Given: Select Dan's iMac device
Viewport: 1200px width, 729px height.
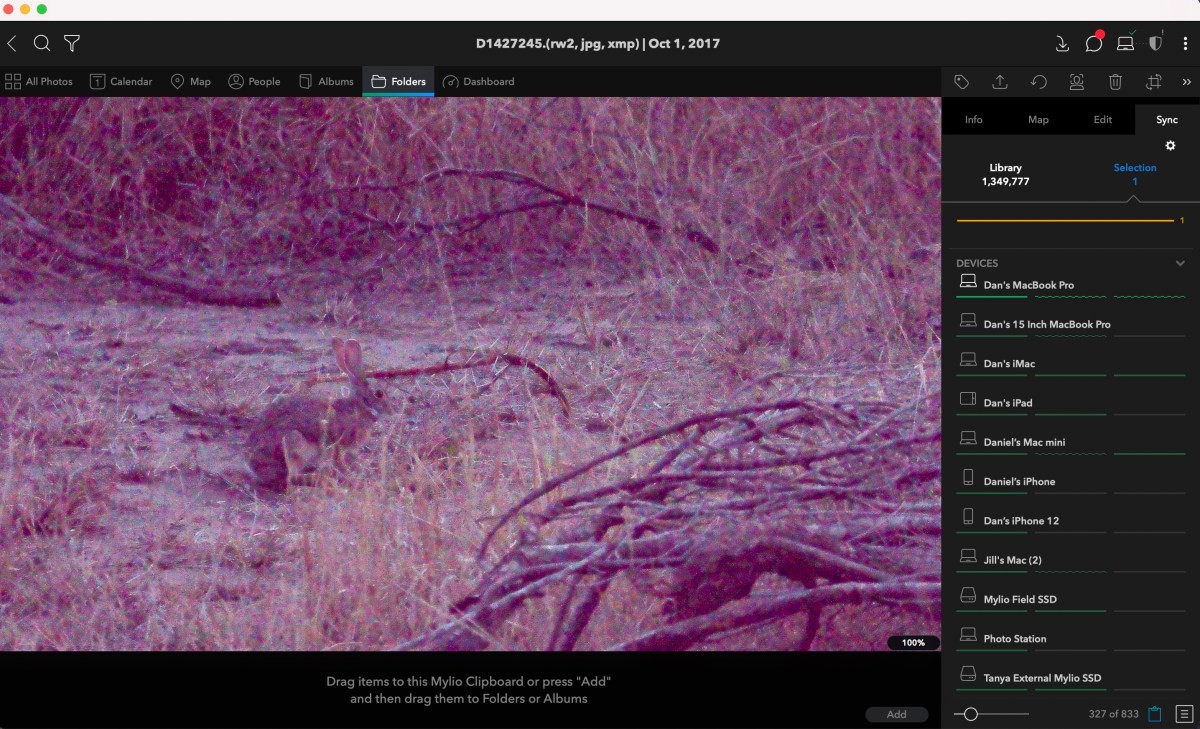Looking at the screenshot, I should point(1071,363).
